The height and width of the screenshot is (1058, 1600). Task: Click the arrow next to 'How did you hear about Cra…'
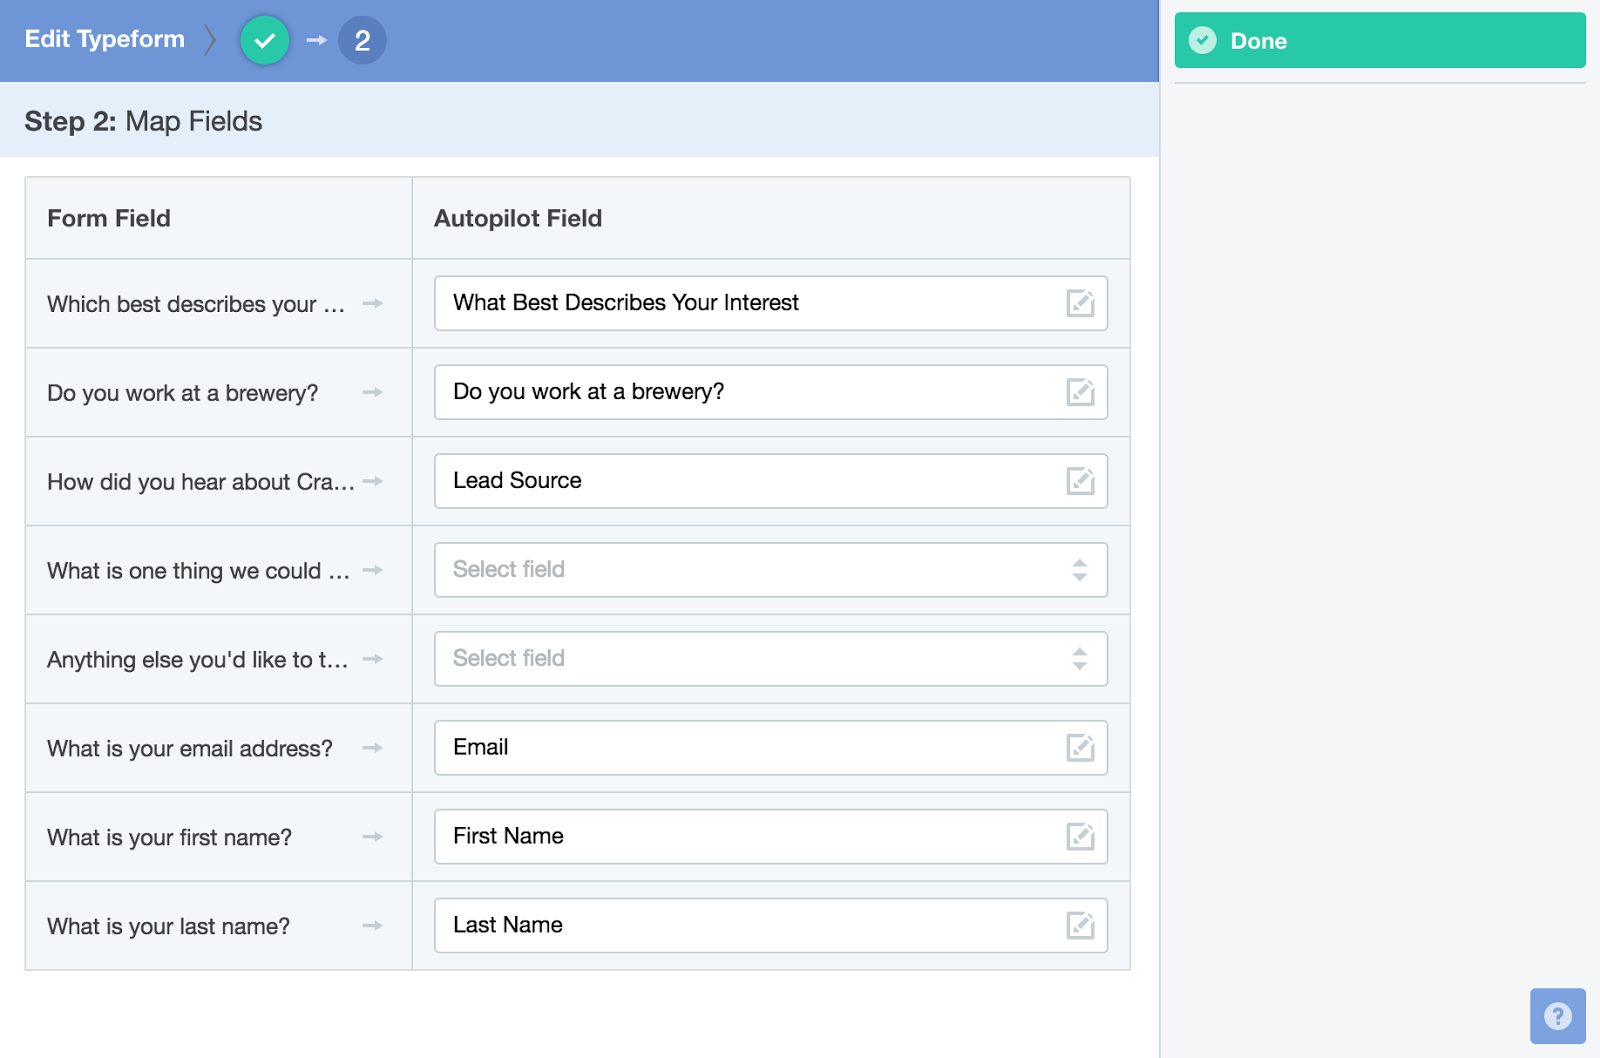373,481
